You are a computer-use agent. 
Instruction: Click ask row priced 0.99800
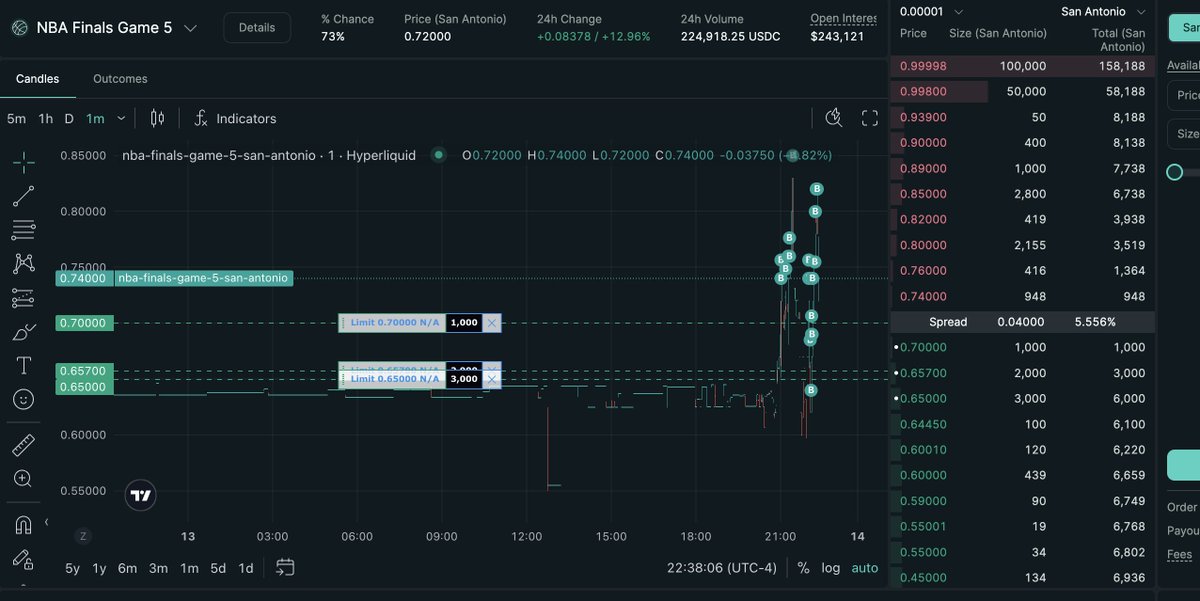[x=1022, y=91]
